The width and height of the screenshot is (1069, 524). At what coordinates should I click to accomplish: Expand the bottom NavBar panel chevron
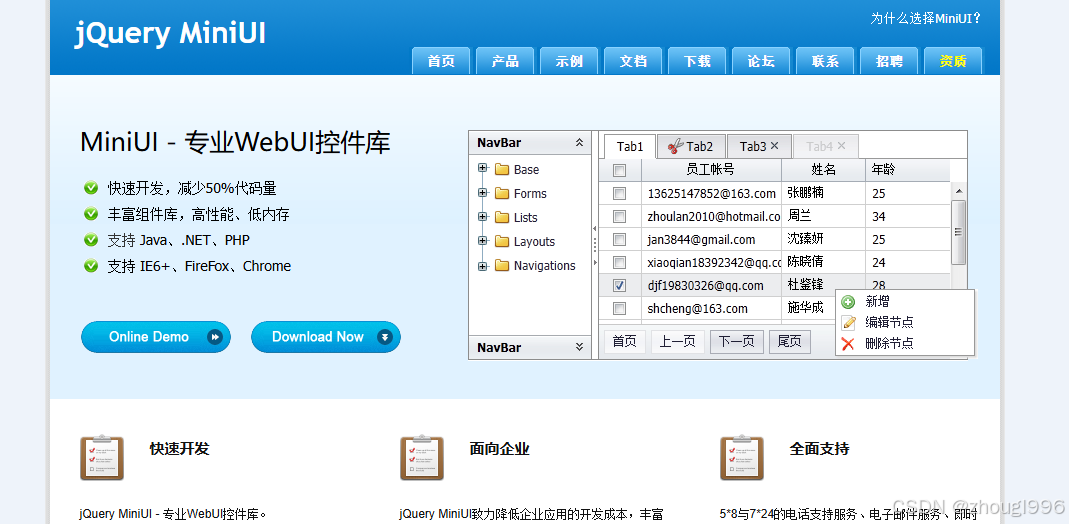(x=579, y=347)
